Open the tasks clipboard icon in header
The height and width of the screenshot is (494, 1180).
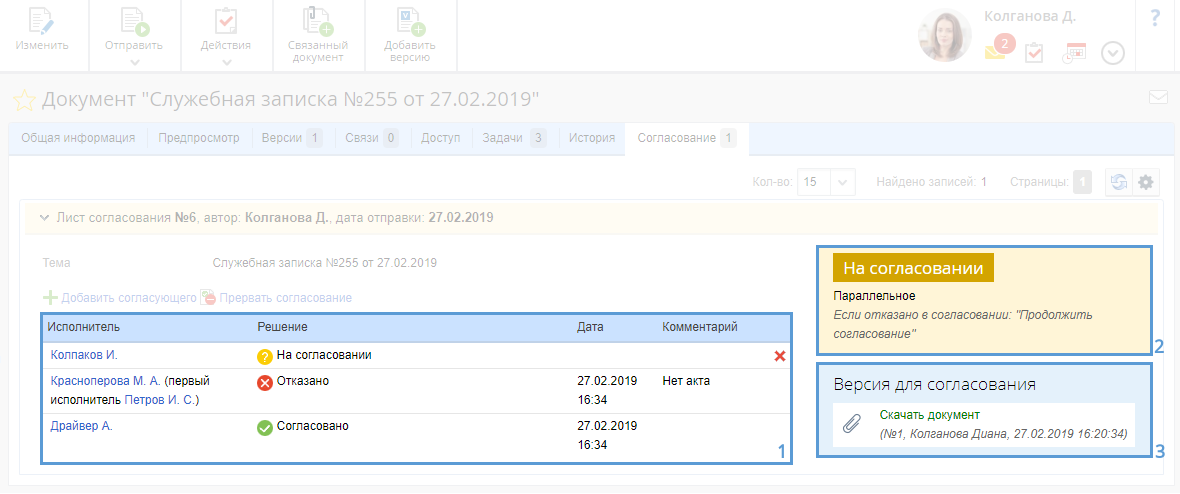click(1034, 53)
